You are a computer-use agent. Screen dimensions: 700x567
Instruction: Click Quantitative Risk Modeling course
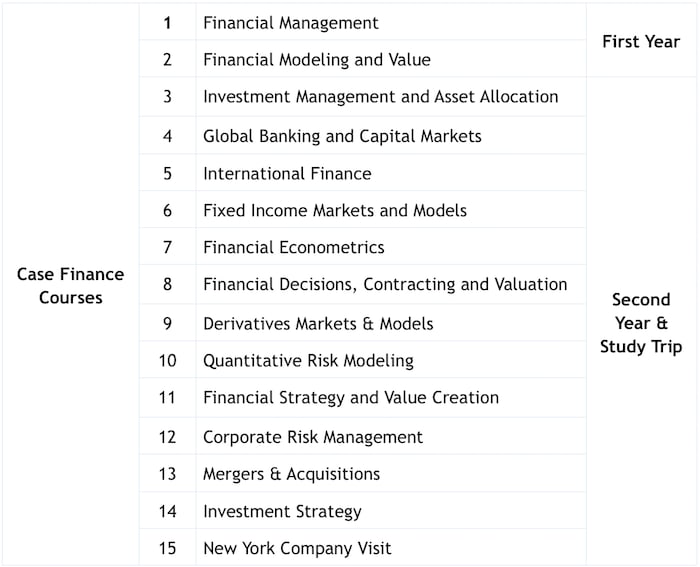pyautogui.click(x=308, y=361)
